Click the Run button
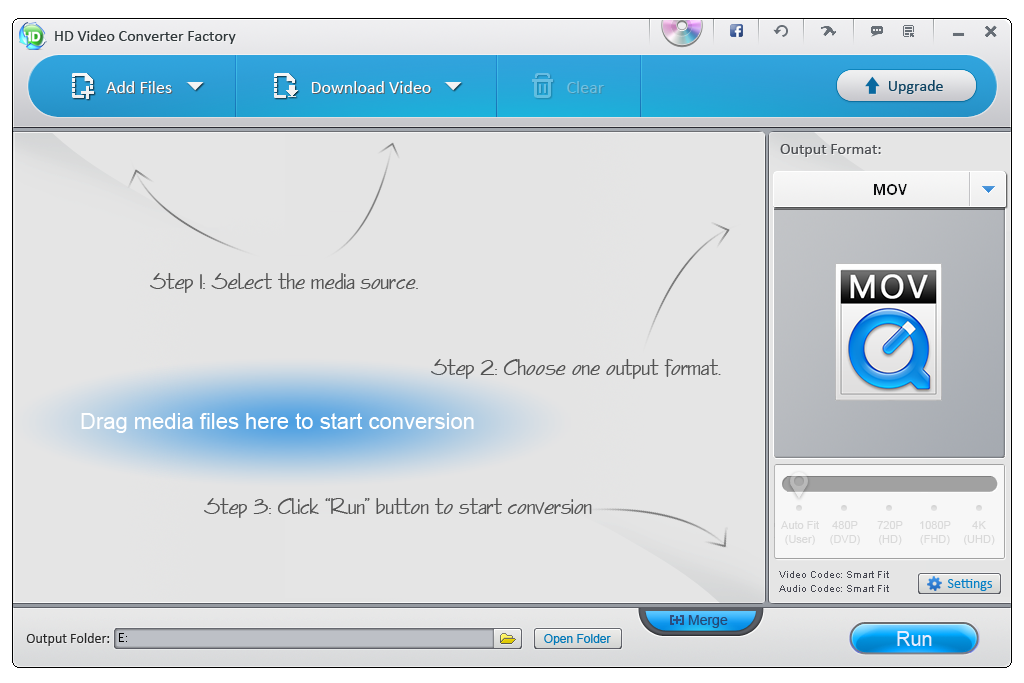1024x683 pixels. [914, 638]
